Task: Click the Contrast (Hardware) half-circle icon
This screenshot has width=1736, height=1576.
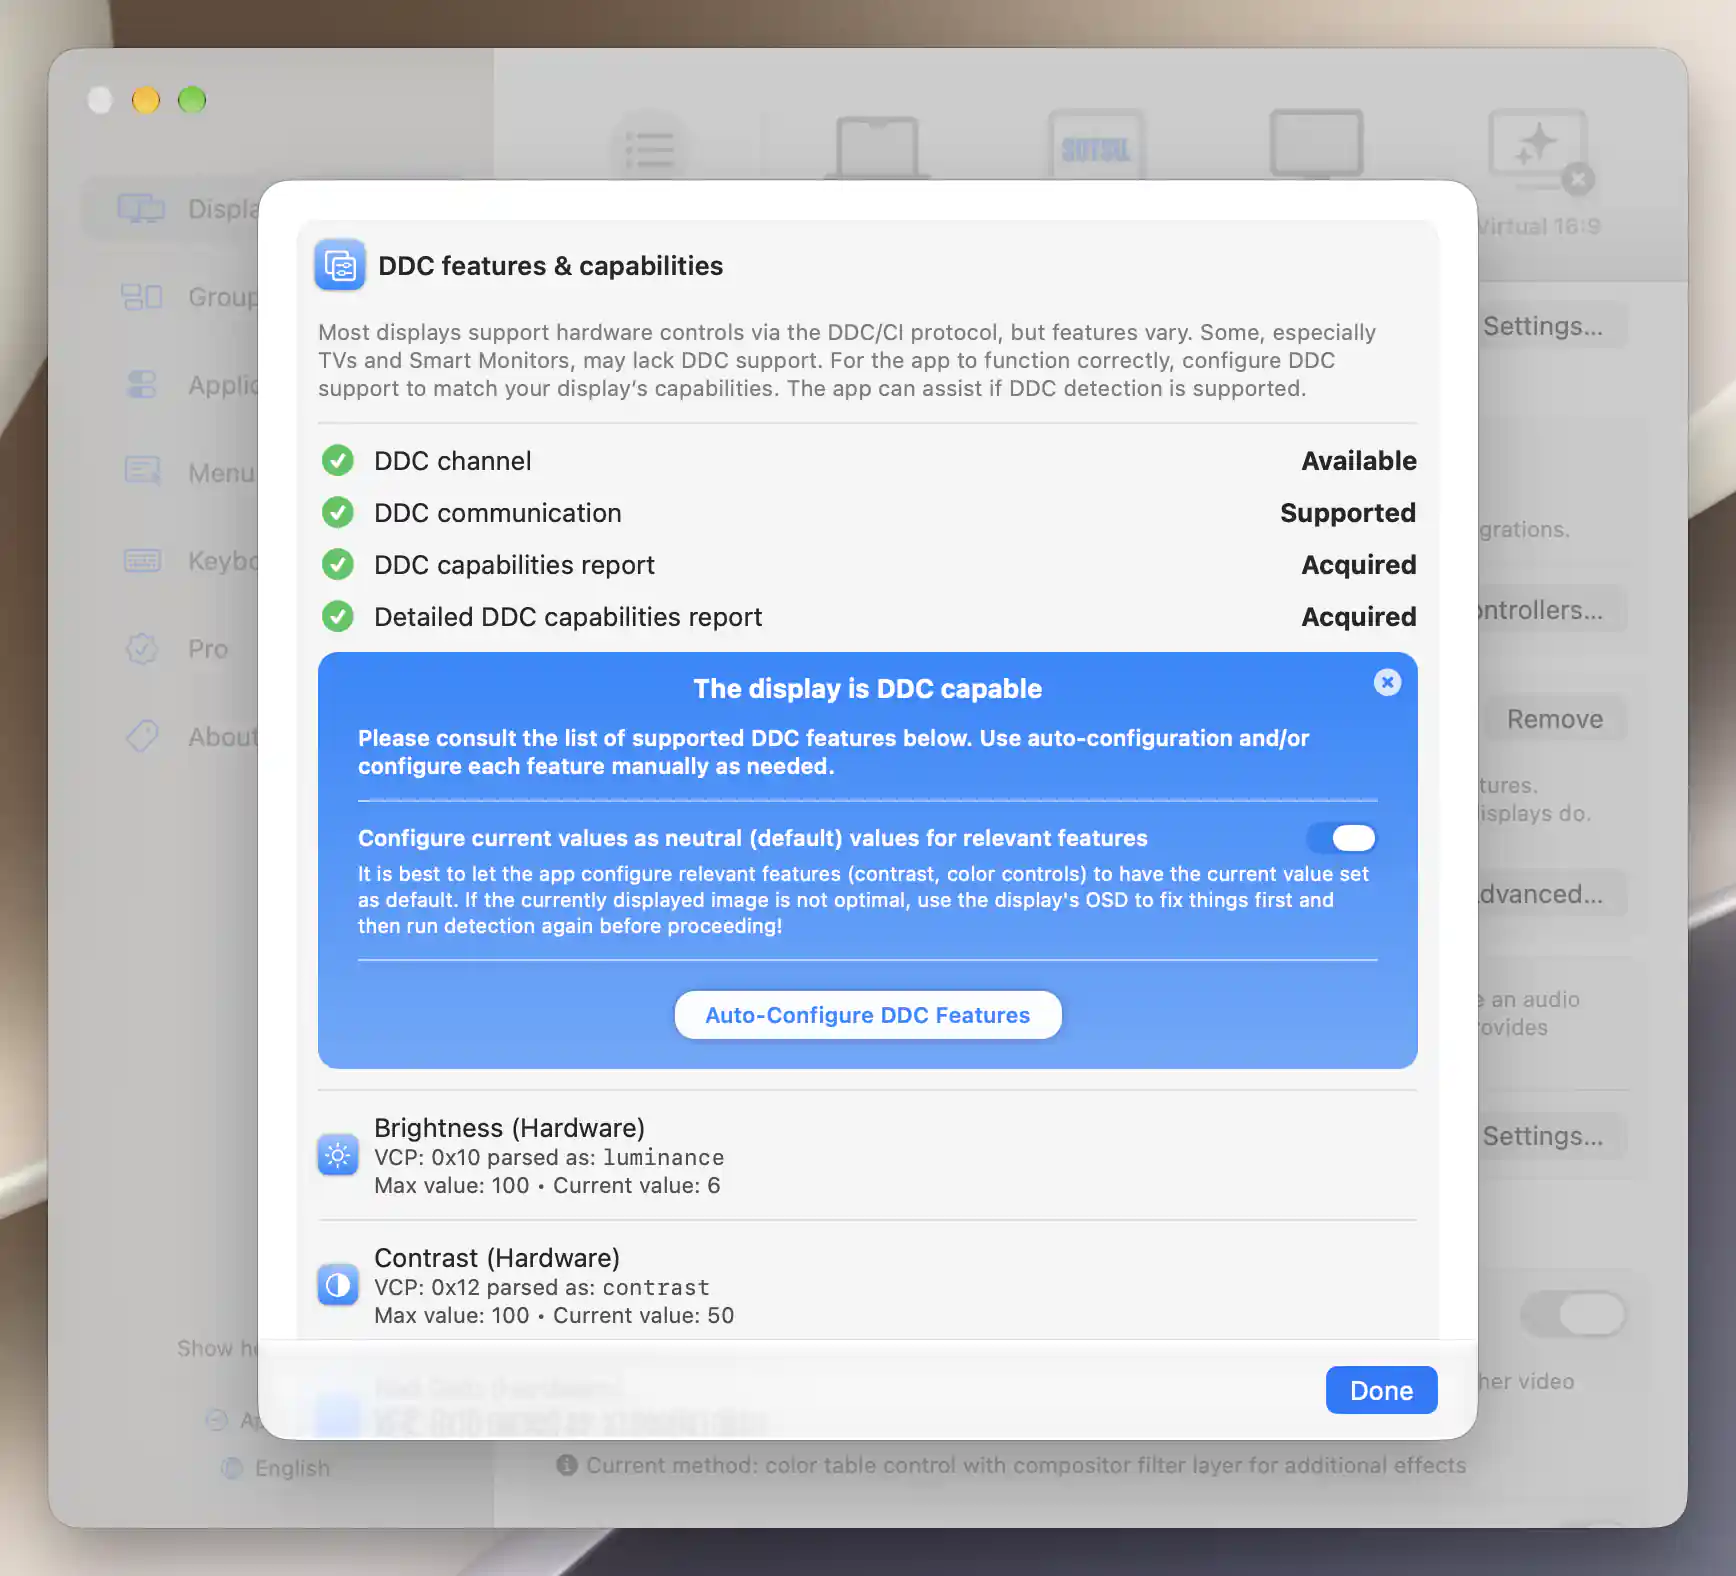Action: [x=338, y=1285]
